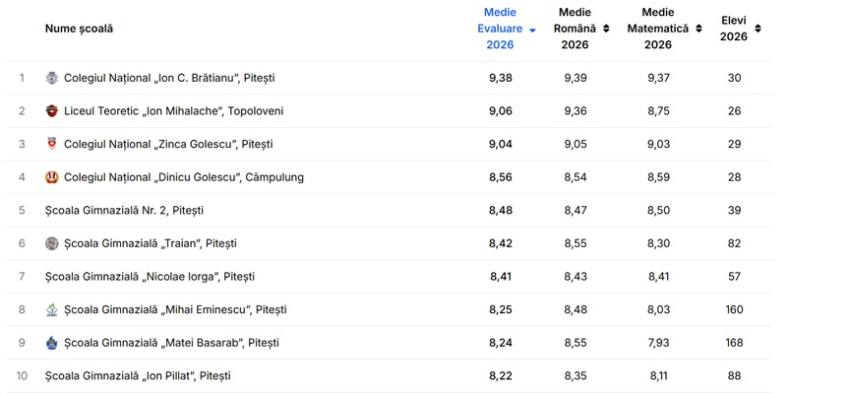Click the Mihai Eminescu school logo icon
Image resolution: width=850 pixels, height=394 pixels.
coord(51,309)
